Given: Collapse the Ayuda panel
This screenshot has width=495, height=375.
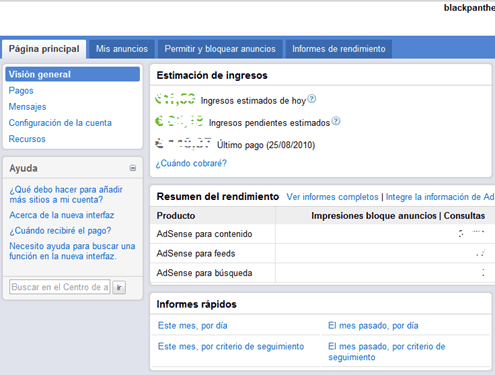Looking at the screenshot, I should [133, 168].
